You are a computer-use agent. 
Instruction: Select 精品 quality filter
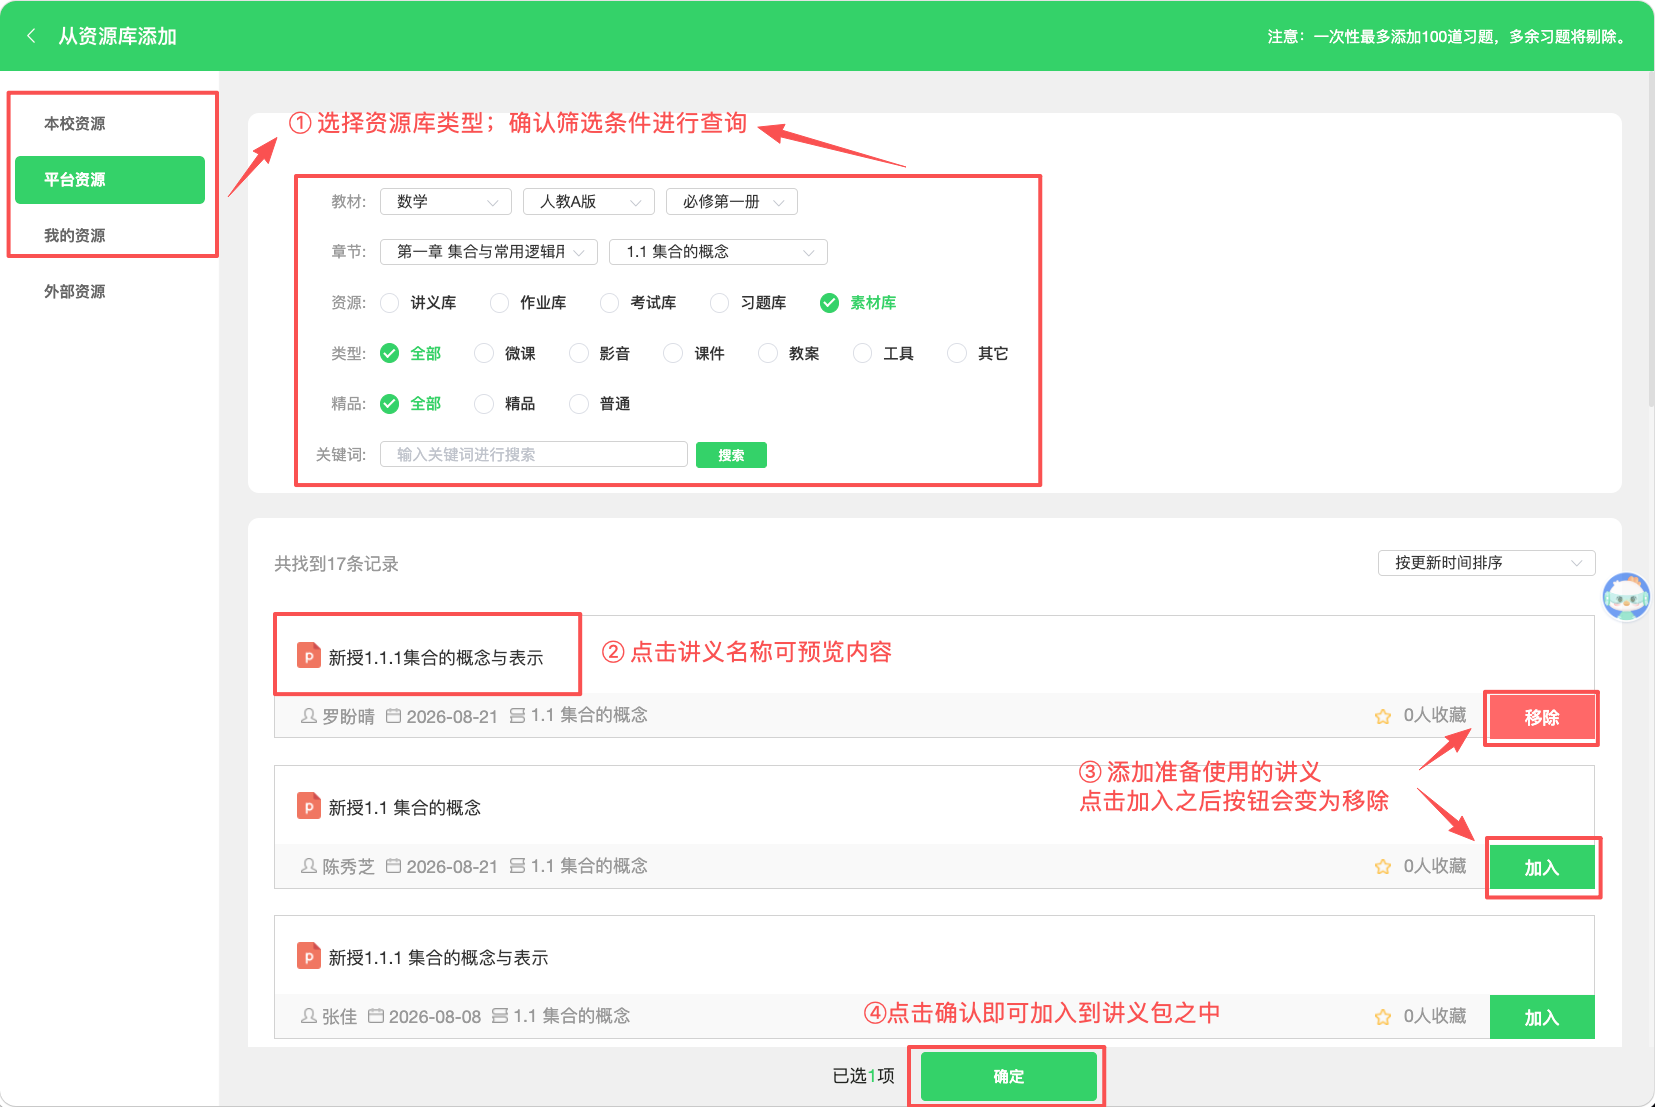coord(505,403)
